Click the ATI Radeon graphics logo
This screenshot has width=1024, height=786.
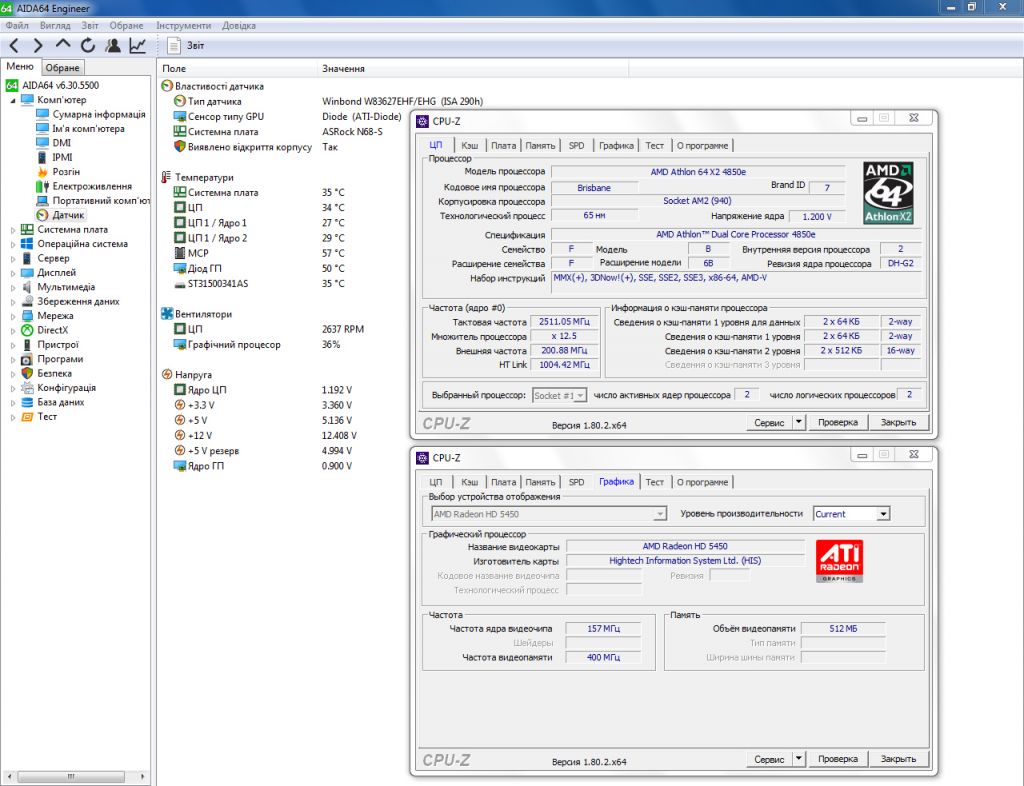coord(839,561)
